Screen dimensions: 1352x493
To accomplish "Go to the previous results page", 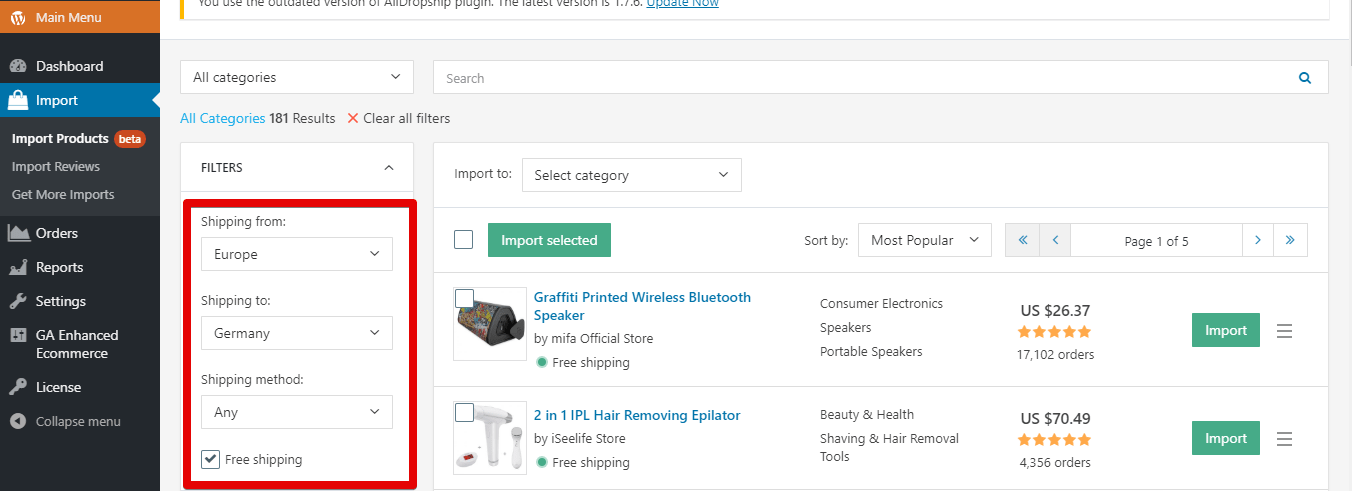I will (1055, 240).
